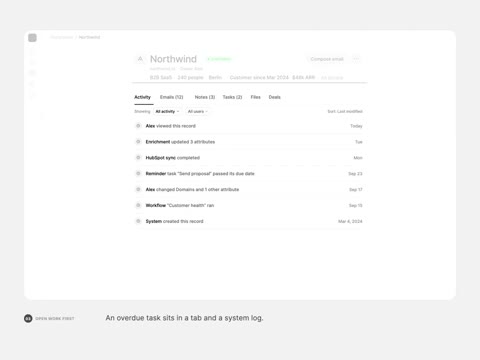Click the "Sep 23" date label

pos(355,174)
